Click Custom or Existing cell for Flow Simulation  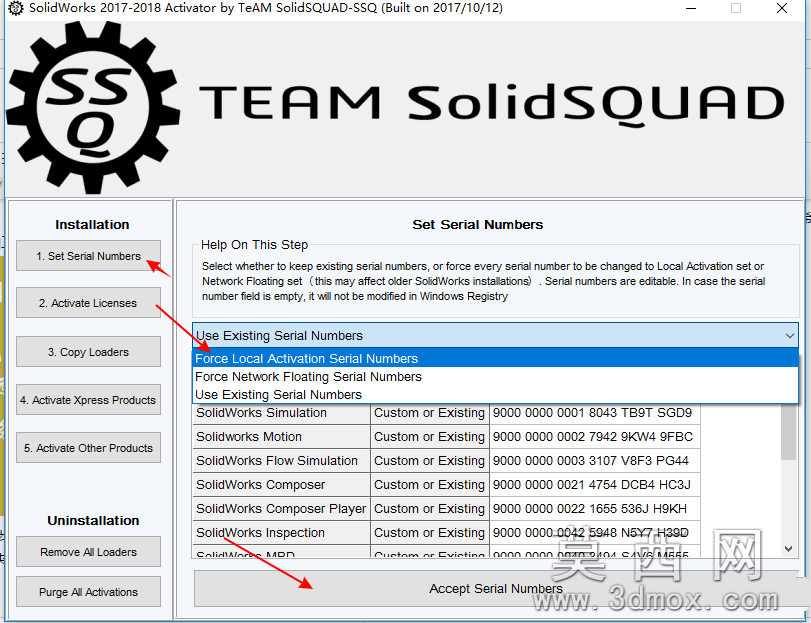pos(430,460)
